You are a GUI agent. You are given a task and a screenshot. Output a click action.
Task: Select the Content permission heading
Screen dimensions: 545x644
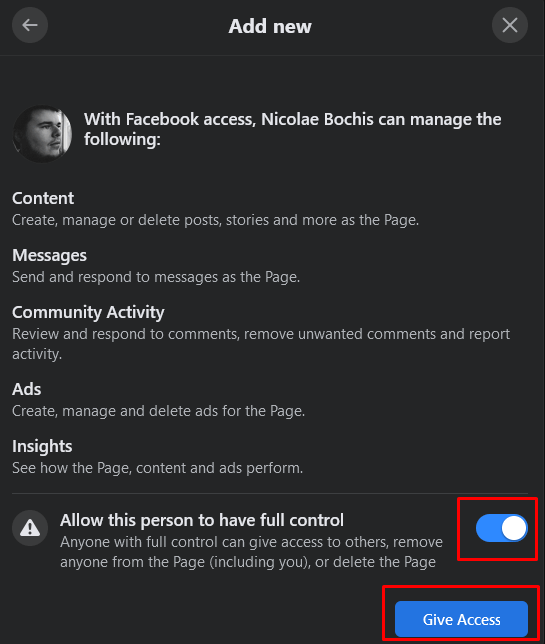point(43,198)
